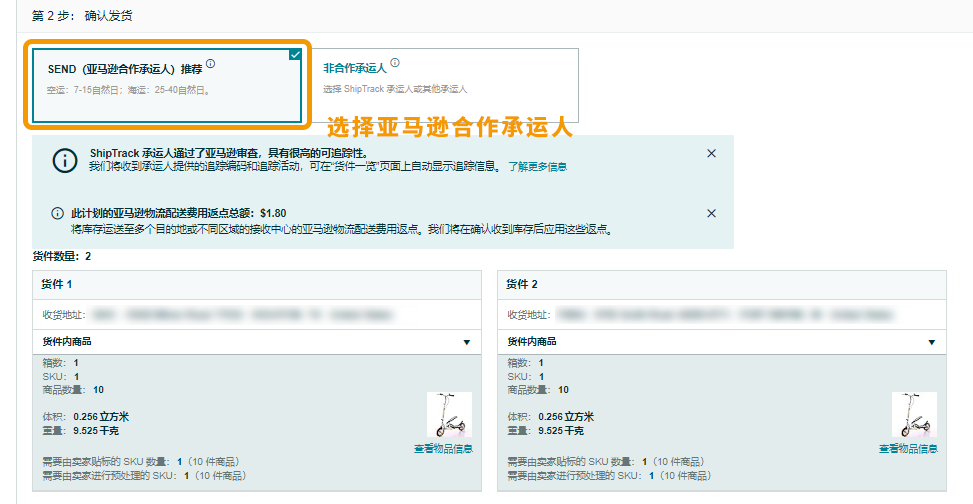Screen dimensions: 973x504
Task: Click the 货件 1 header
Action: coord(57,284)
